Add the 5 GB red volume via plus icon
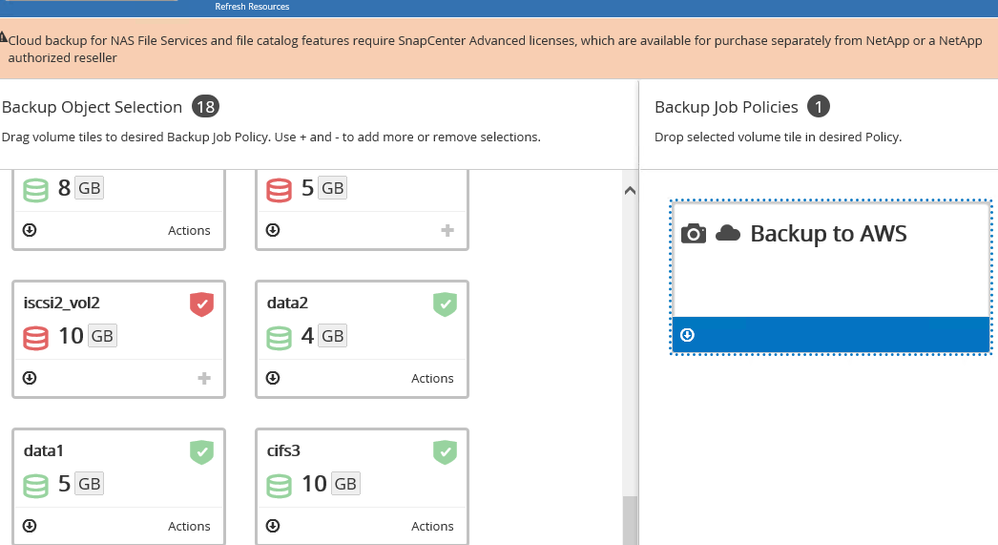 447,230
